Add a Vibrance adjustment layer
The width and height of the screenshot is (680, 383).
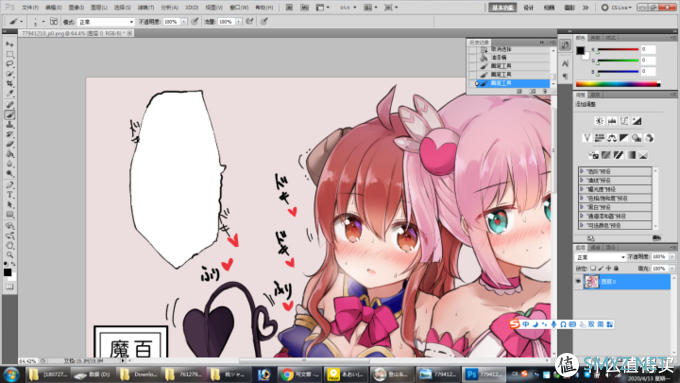tap(587, 138)
